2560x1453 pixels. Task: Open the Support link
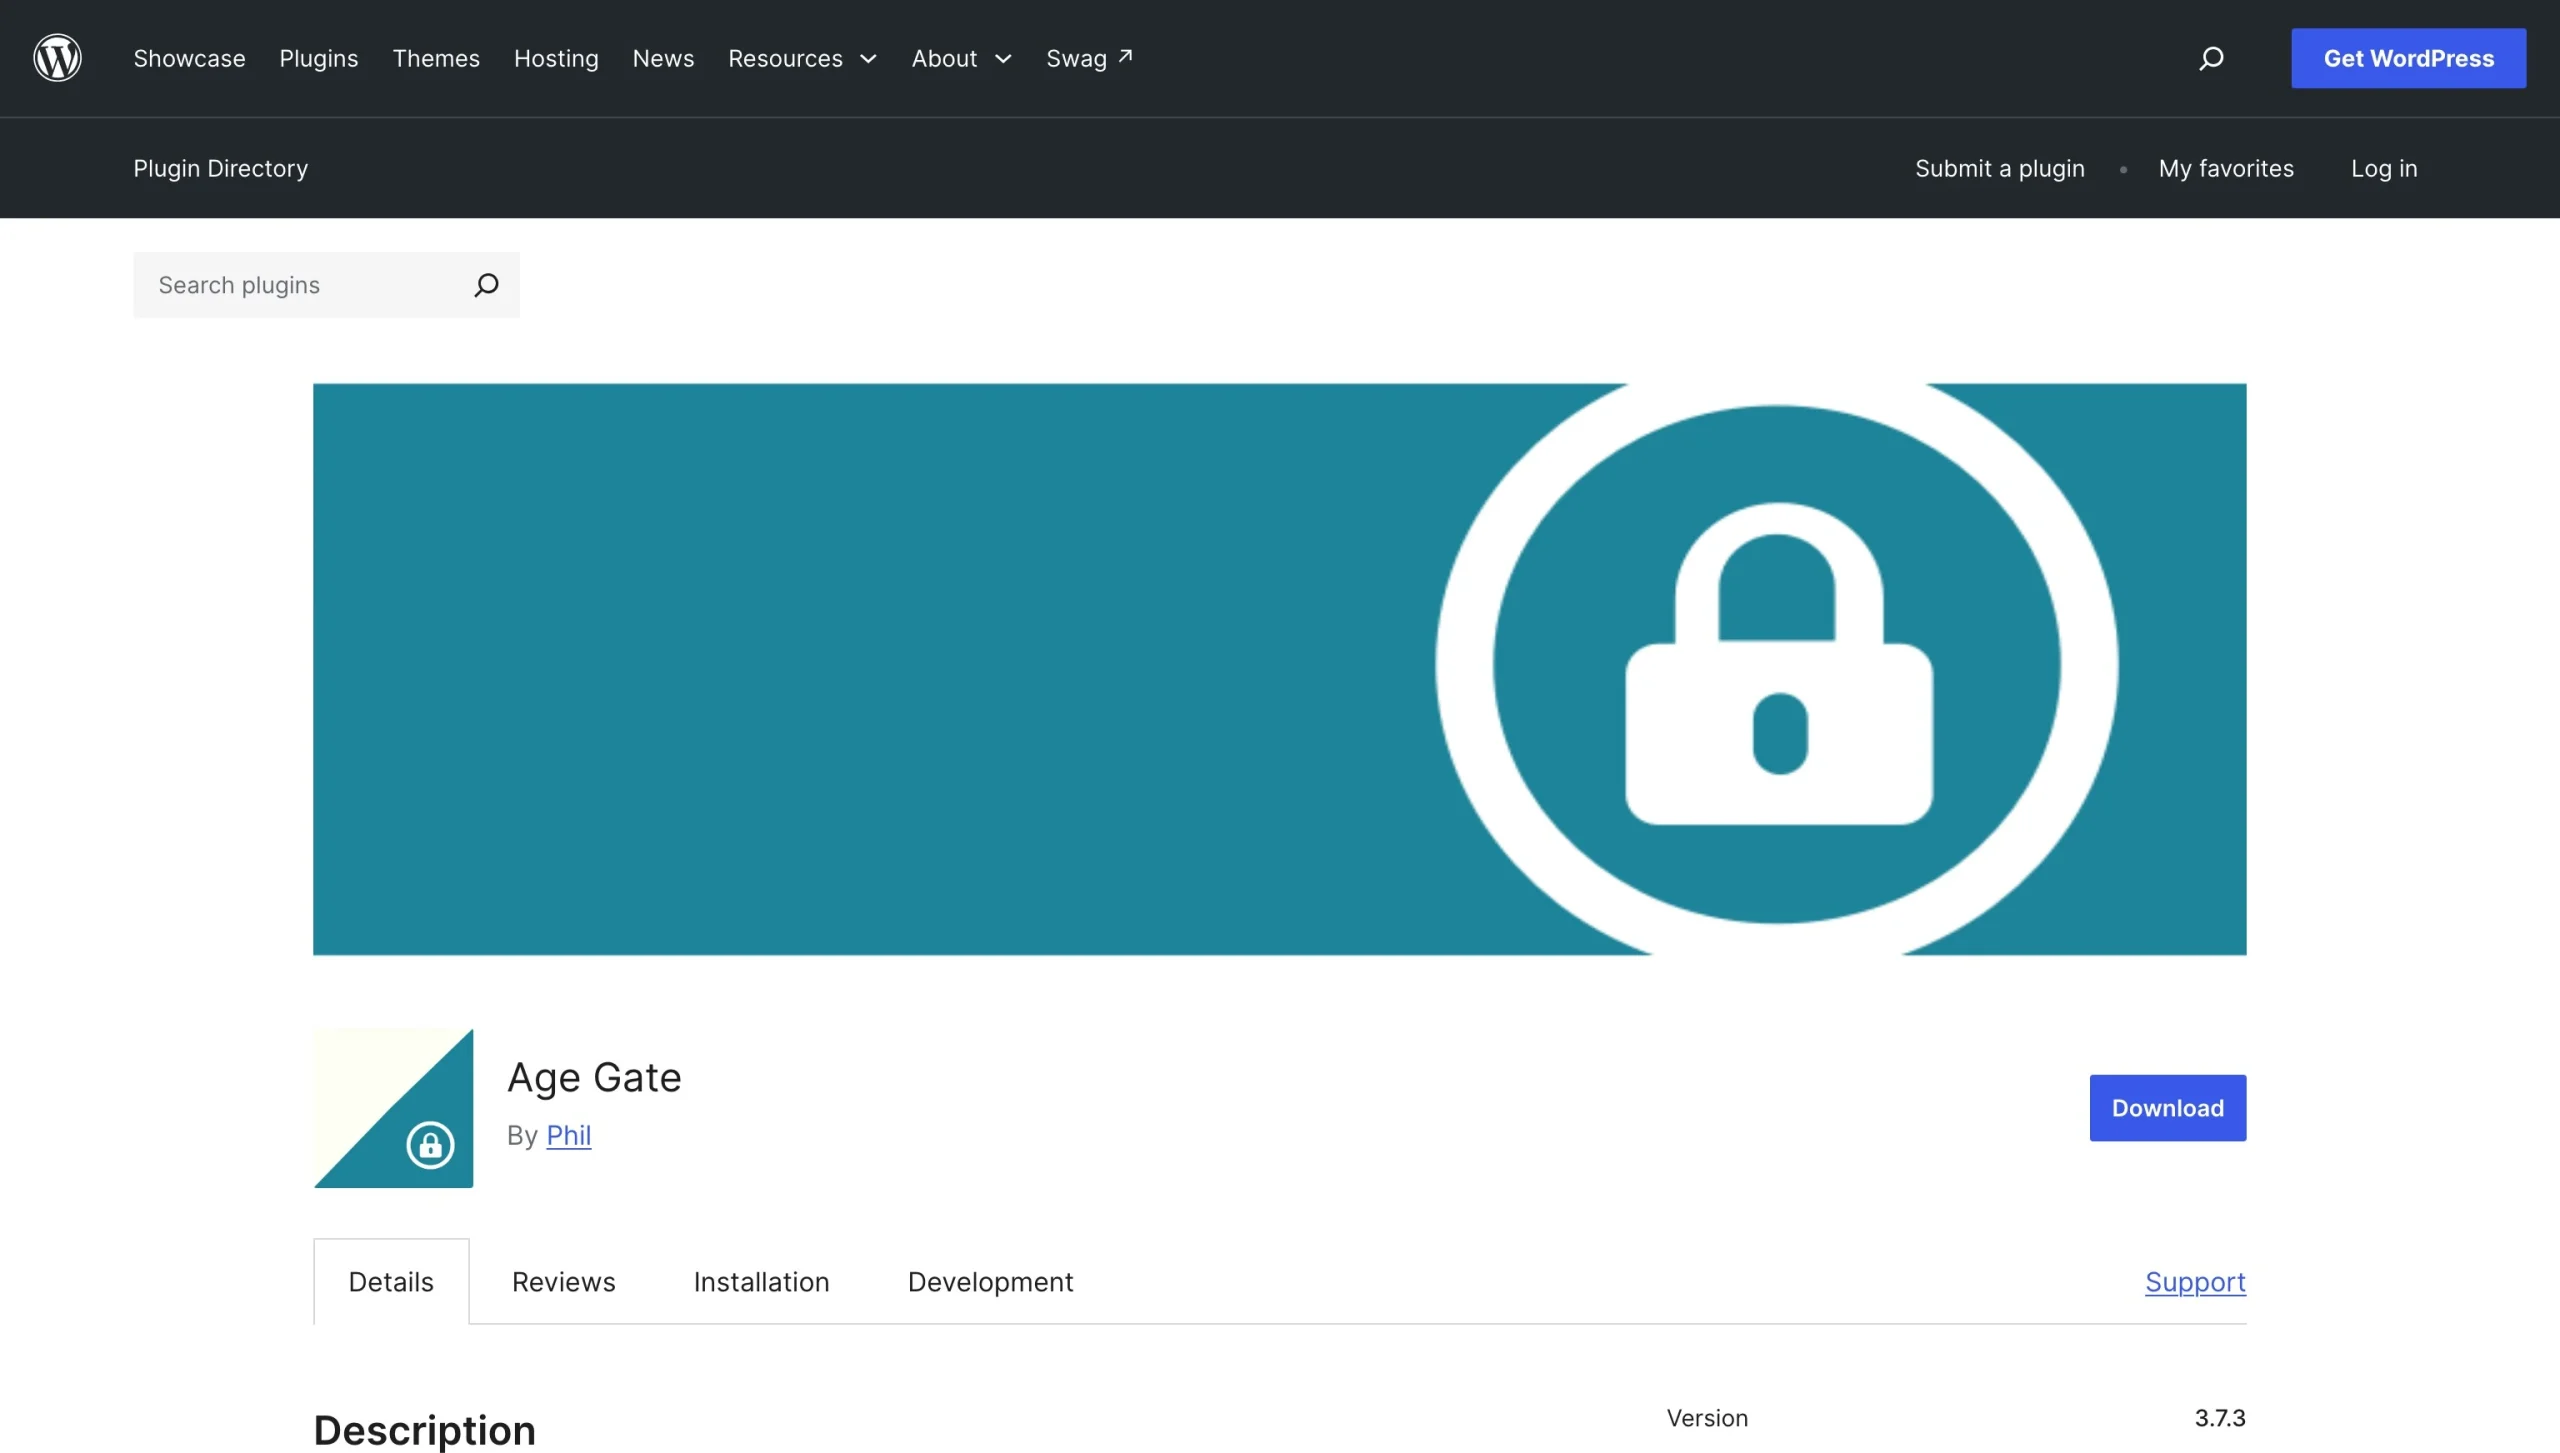click(2195, 1282)
